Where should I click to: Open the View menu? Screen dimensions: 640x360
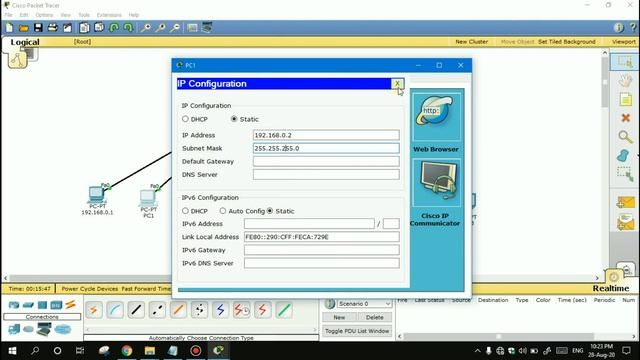pyautogui.click(x=65, y=15)
